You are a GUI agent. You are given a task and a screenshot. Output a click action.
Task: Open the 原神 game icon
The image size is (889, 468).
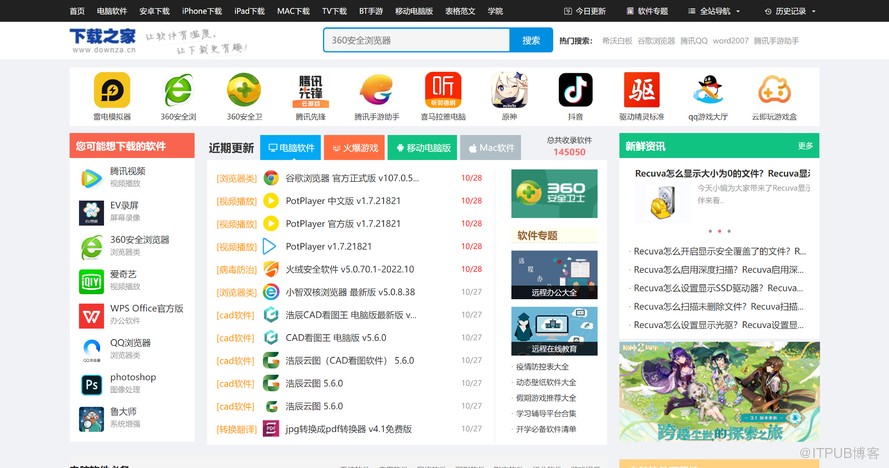pyautogui.click(x=509, y=90)
